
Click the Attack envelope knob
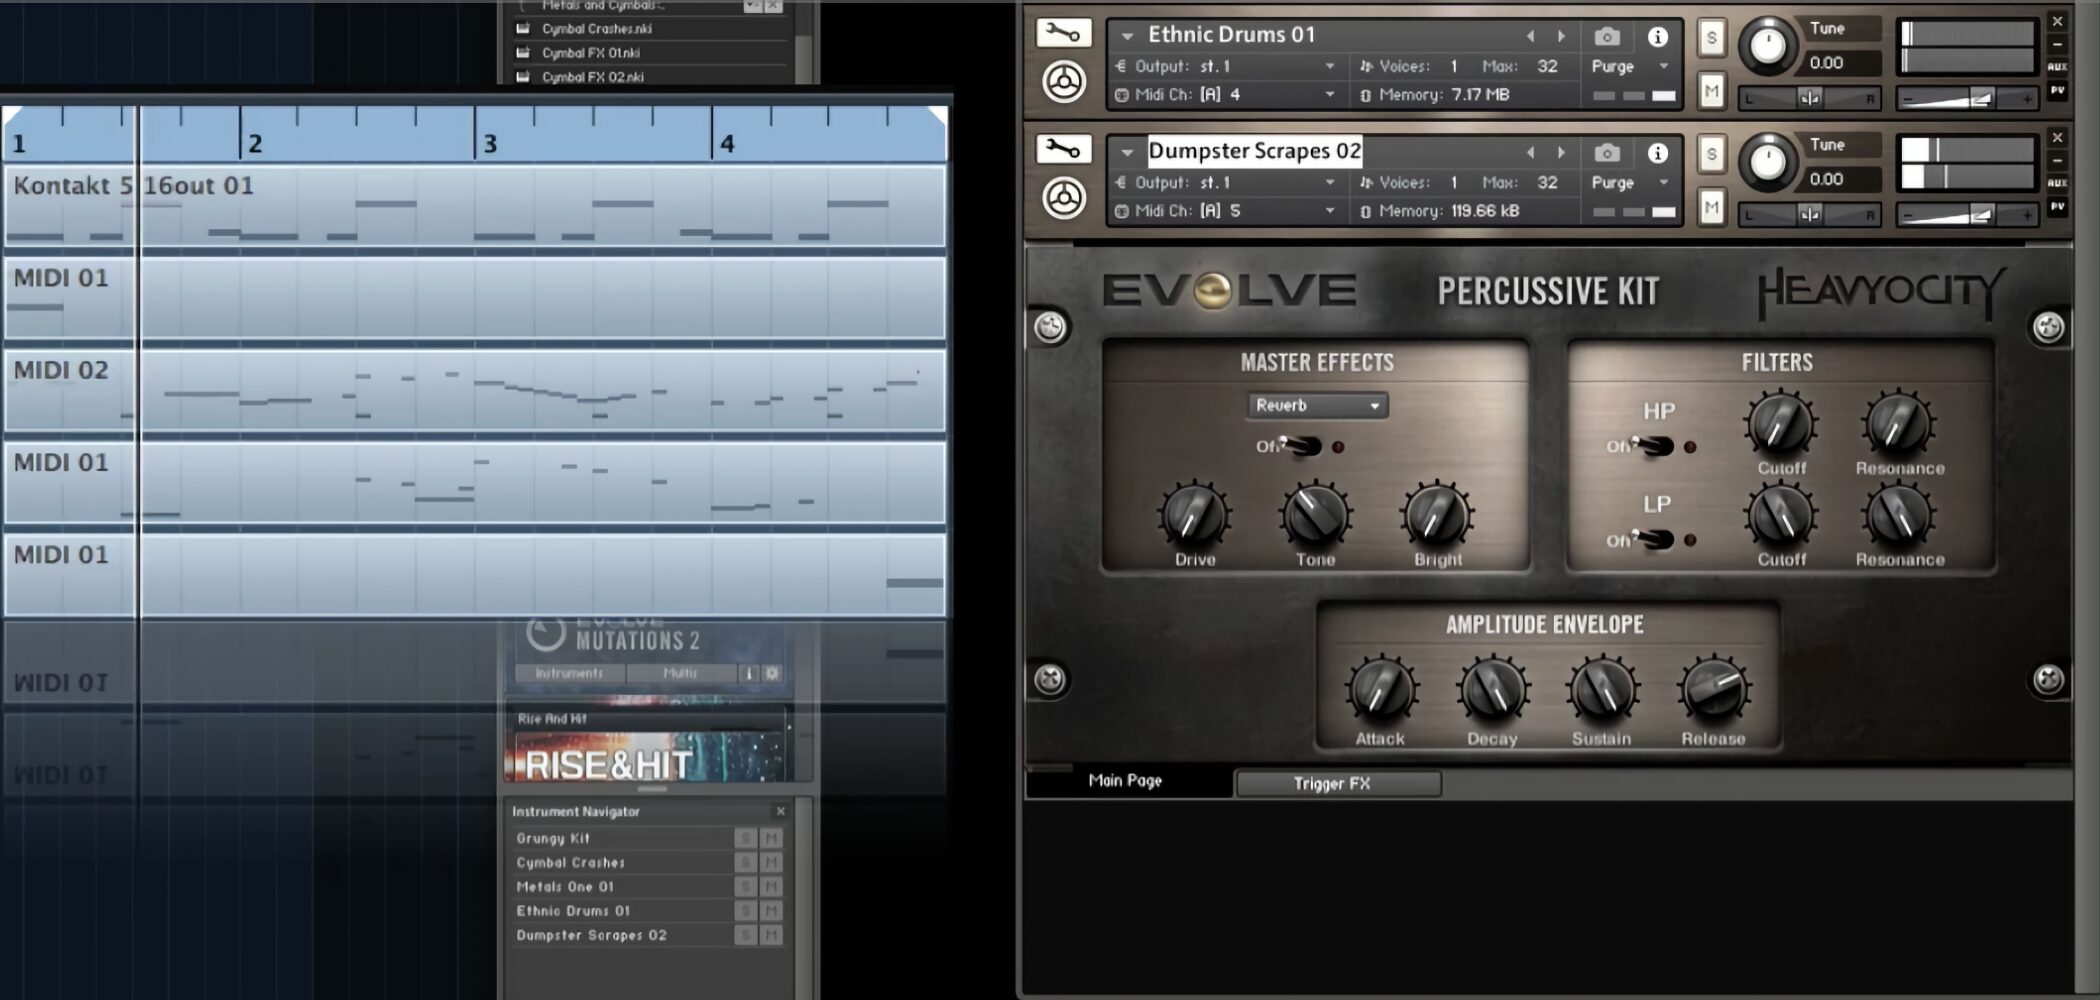coord(1381,690)
